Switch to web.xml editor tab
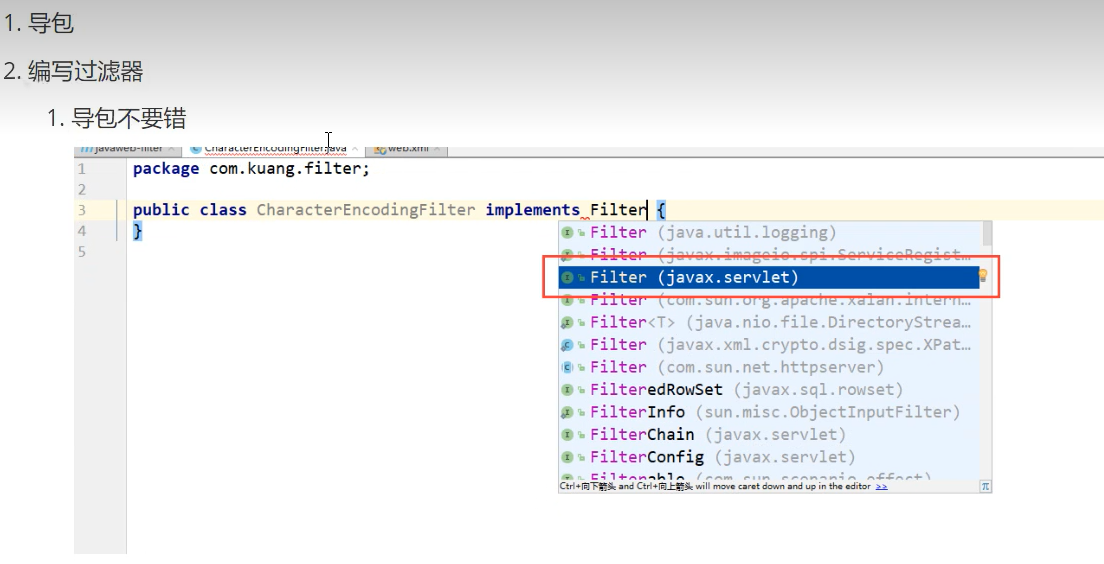 point(408,149)
